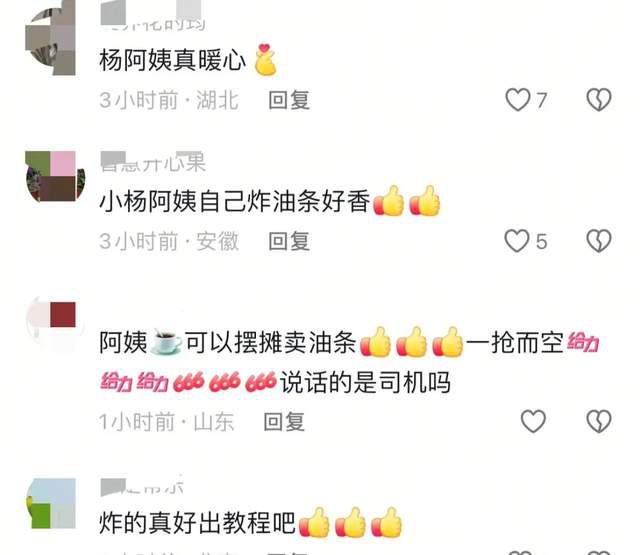Open avatar of 杨阿姨真暖心 commenter
Viewport: 640px width, 555px height.
pos(51,41)
